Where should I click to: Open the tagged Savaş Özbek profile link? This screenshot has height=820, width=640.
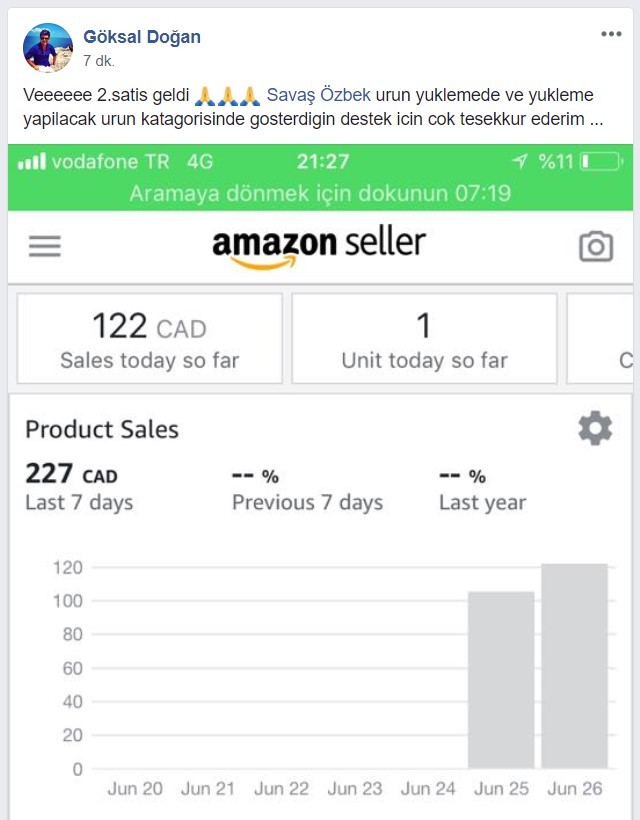coord(318,95)
